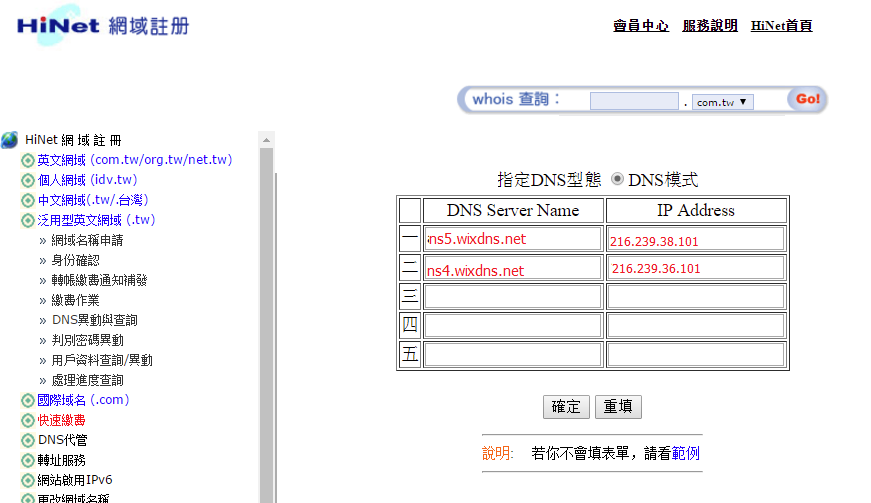
Task: Go to HiNet首頁 link
Action: 782,26
